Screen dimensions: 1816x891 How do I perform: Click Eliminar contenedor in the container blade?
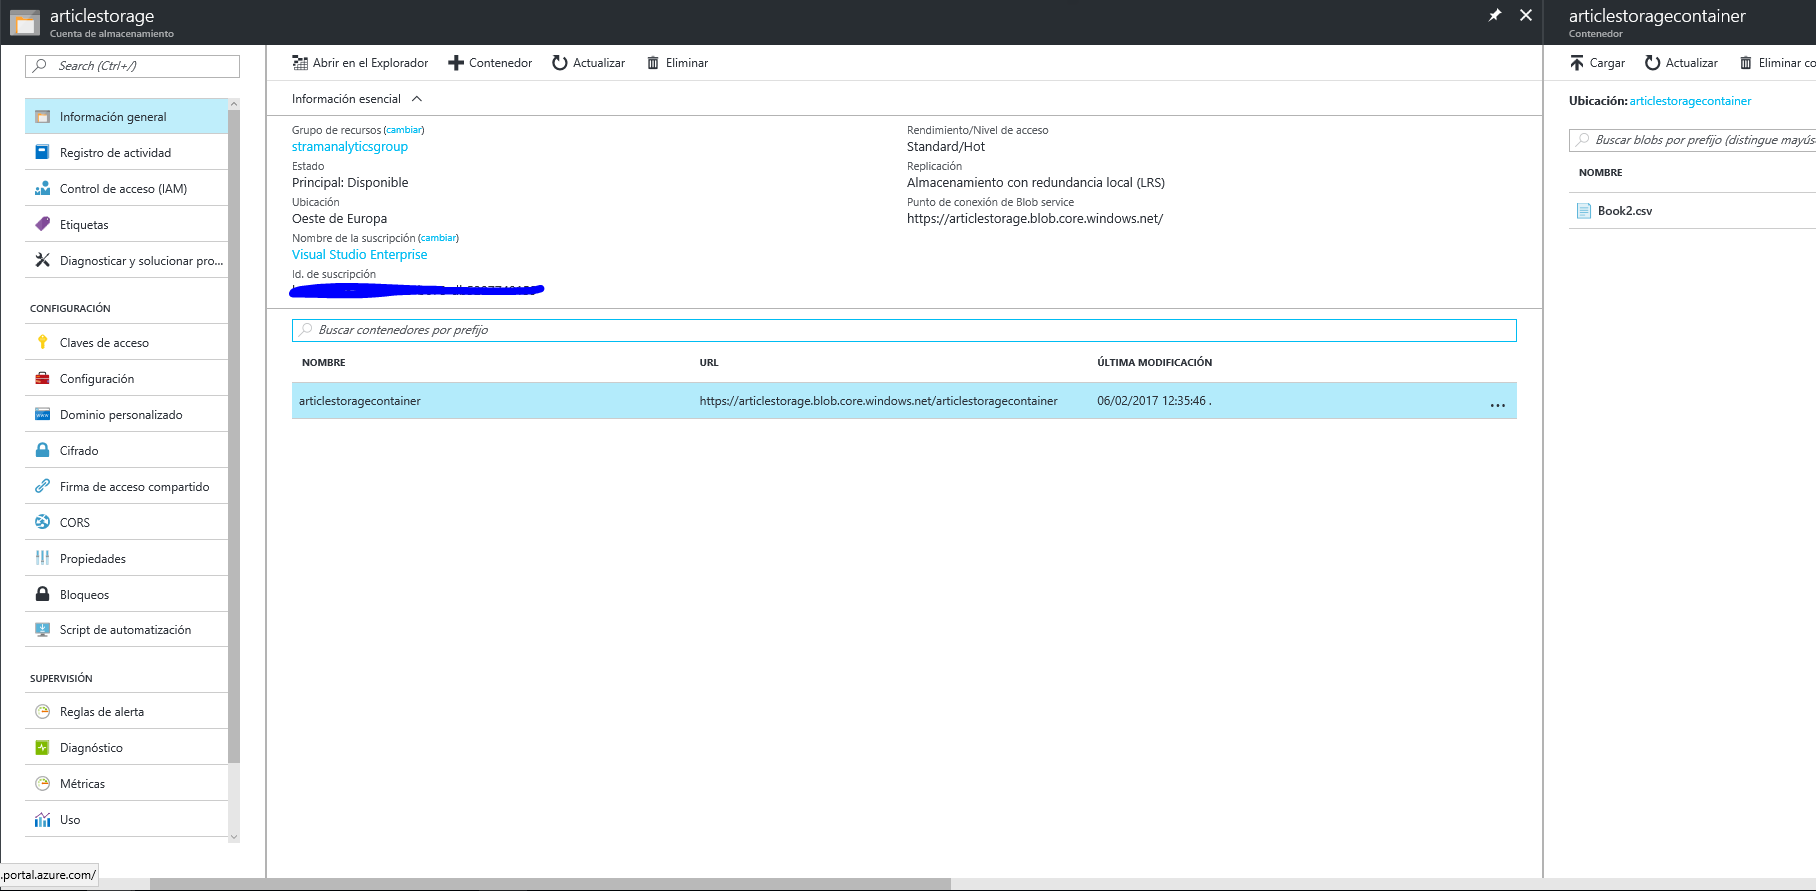coord(1777,63)
